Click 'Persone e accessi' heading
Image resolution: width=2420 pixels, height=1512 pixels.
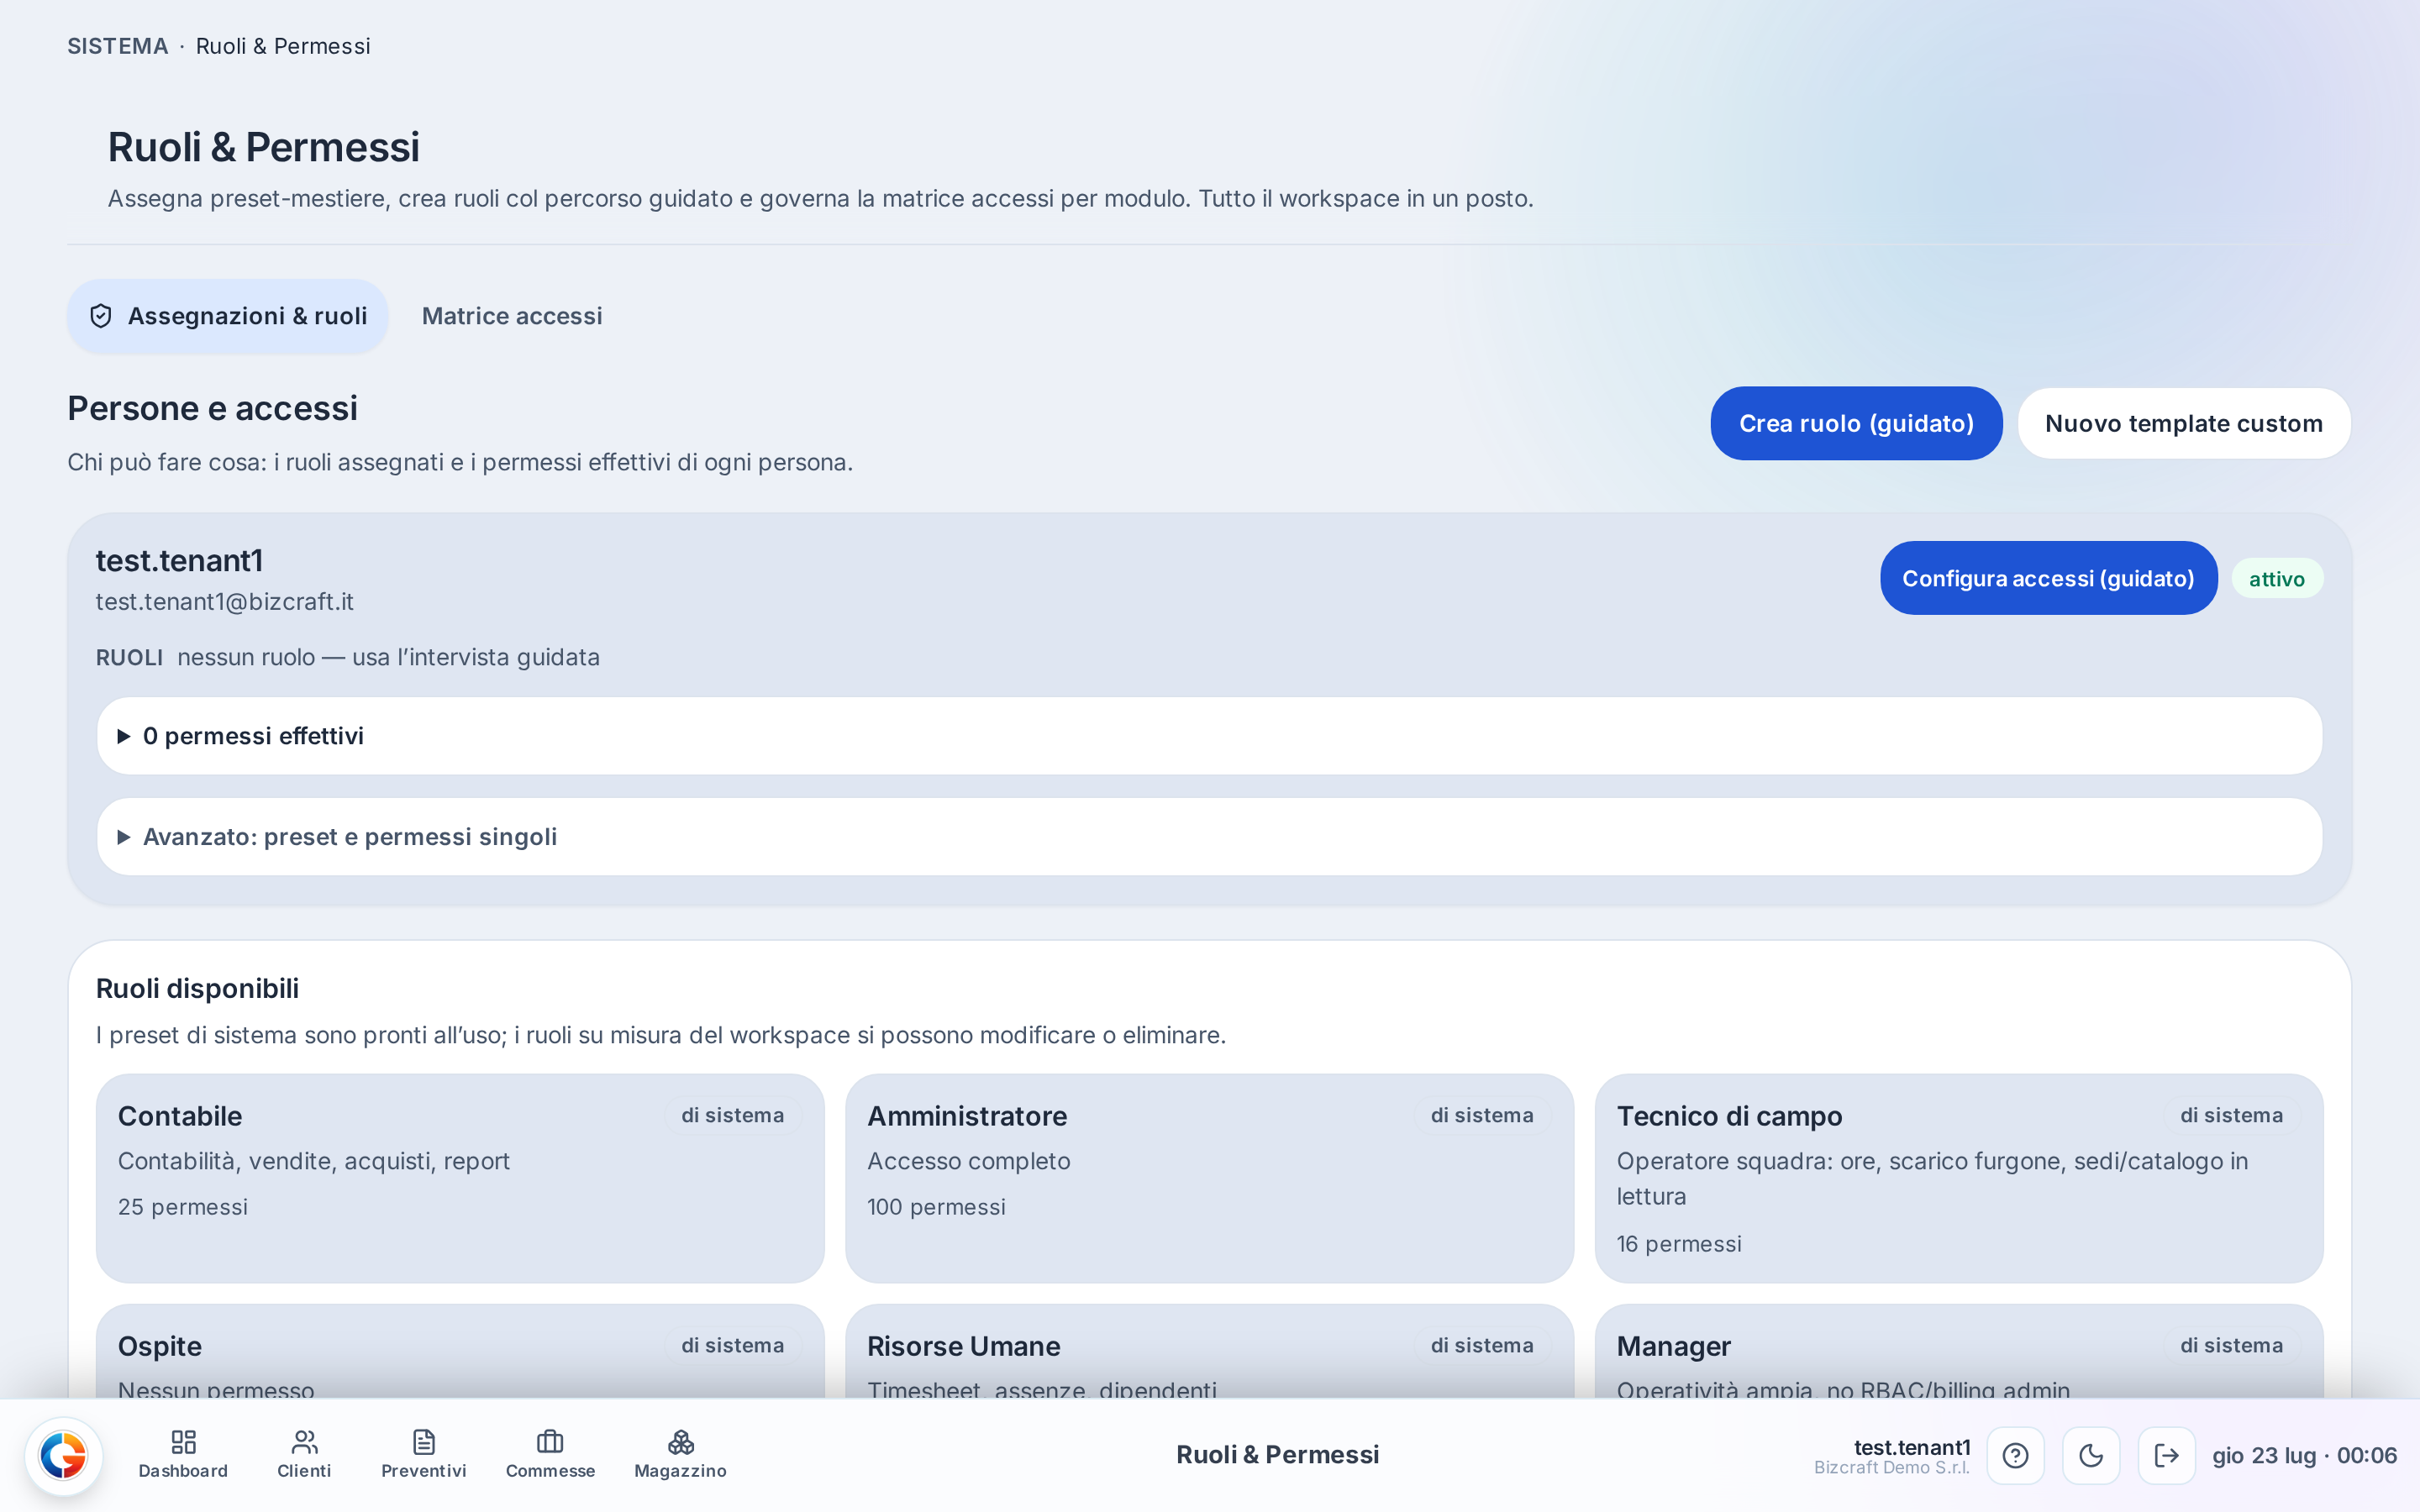coord(212,408)
